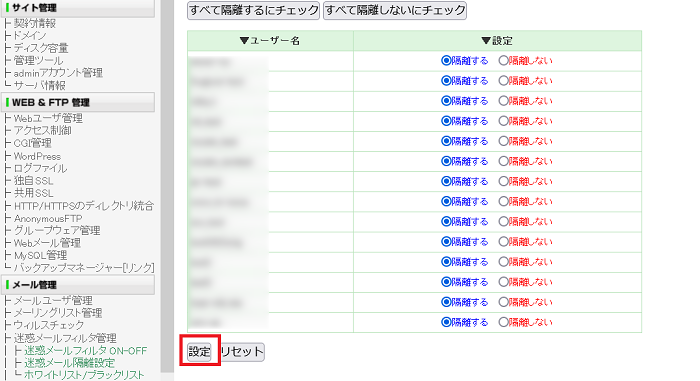Open 管理ツール link
Viewport: 700px width, 381px height.
(38, 60)
